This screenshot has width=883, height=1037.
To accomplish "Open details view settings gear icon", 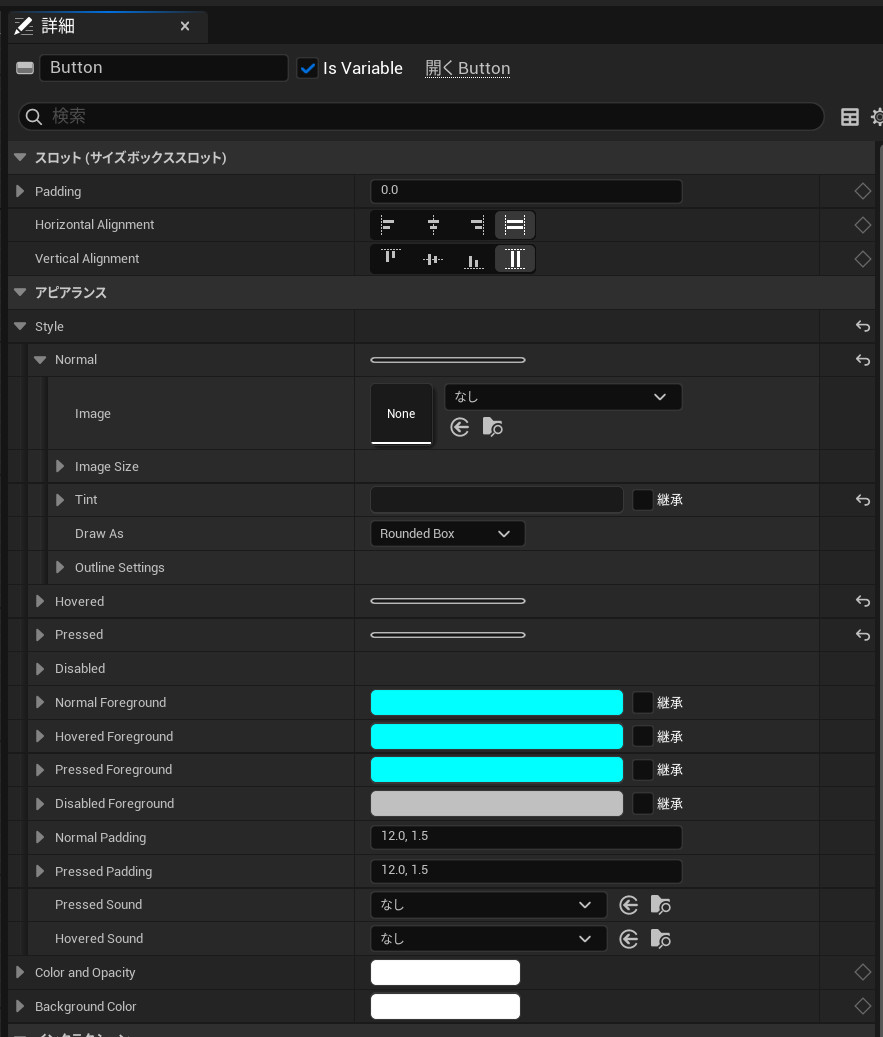I will coord(876,116).
